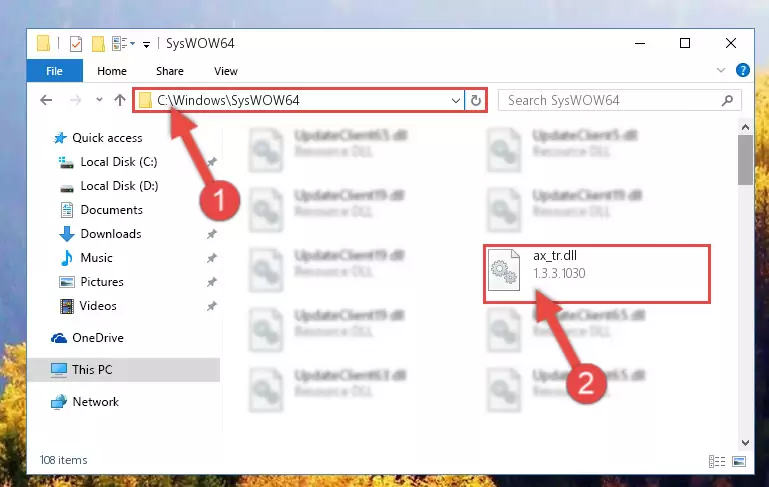The width and height of the screenshot is (769, 487).
Task: Open the Customize Quick Access Toolbar dropdown
Action: pyautogui.click(x=146, y=45)
